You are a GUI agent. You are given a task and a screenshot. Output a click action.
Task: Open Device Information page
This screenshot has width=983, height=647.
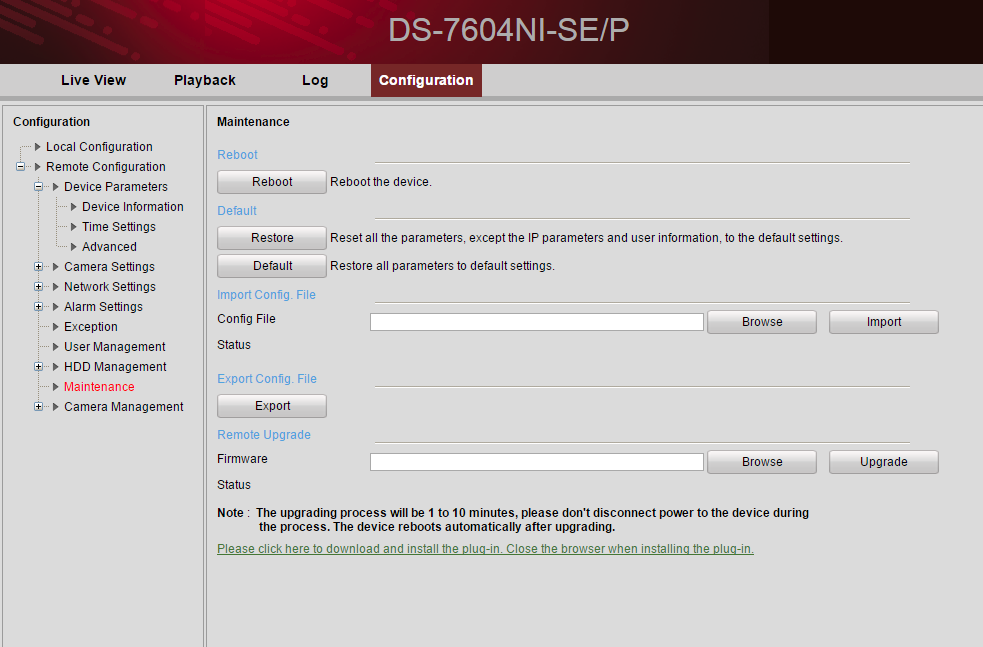[x=133, y=207]
